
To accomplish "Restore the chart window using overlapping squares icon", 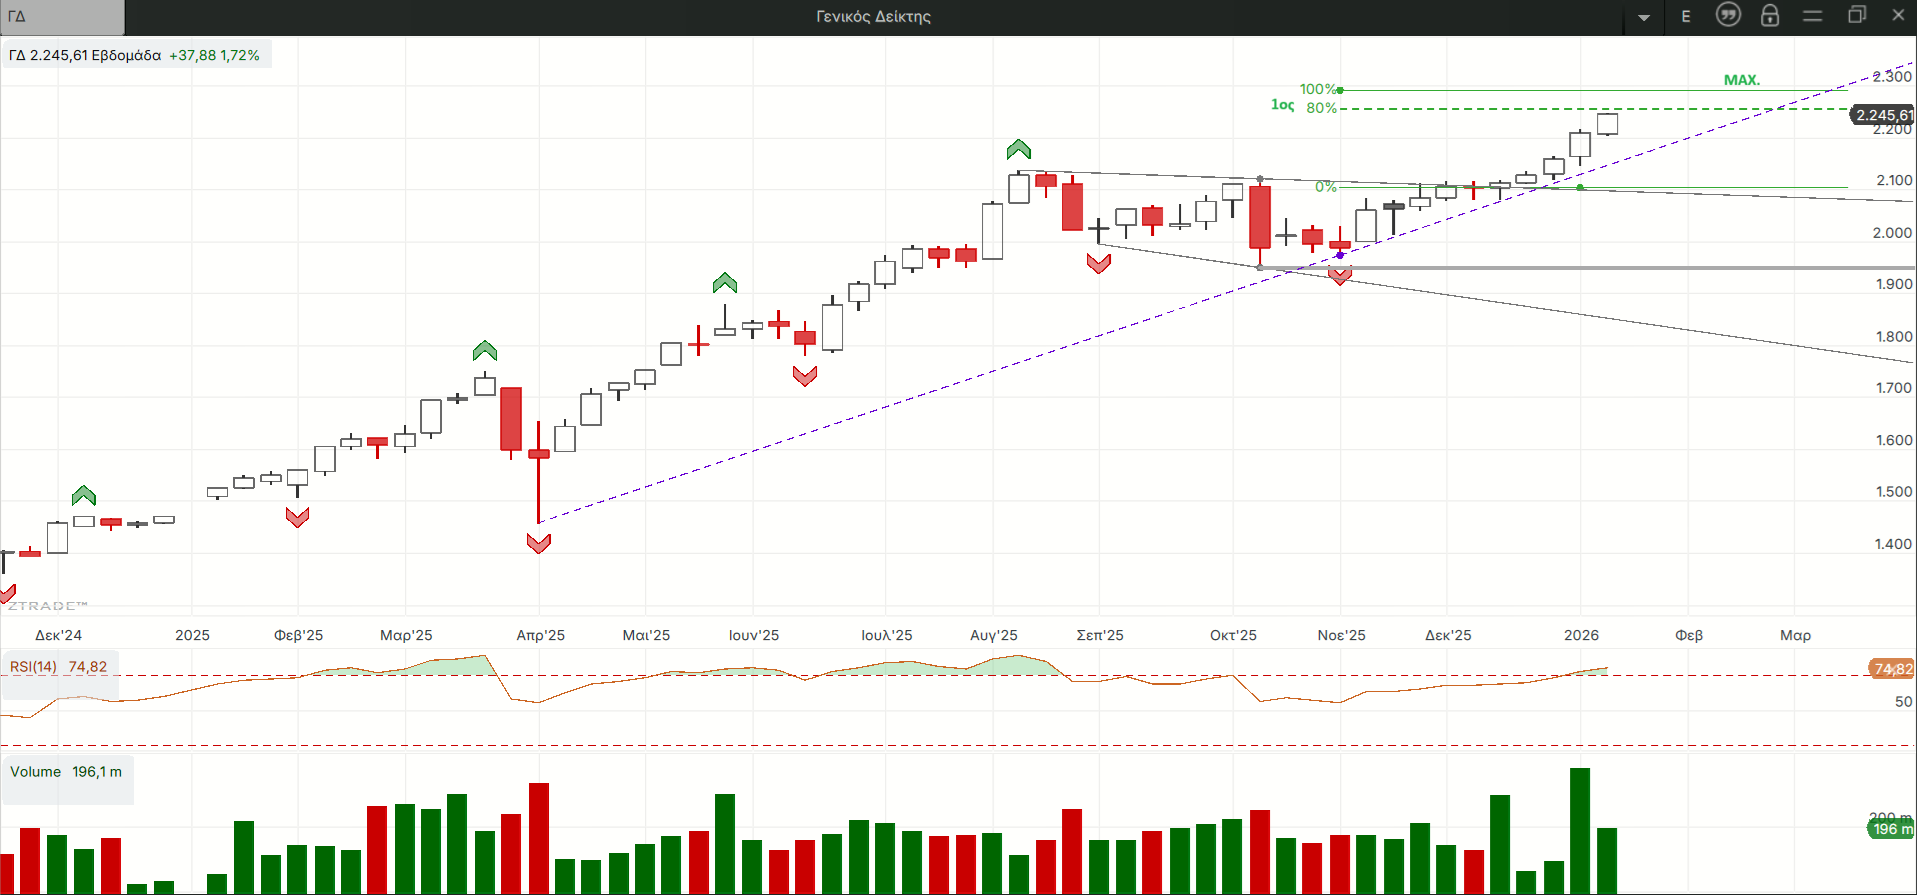I will click(x=1857, y=15).
